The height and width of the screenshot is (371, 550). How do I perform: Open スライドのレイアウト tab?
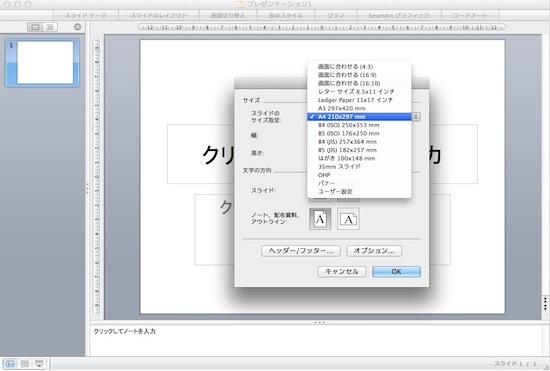pyautogui.click(x=159, y=15)
